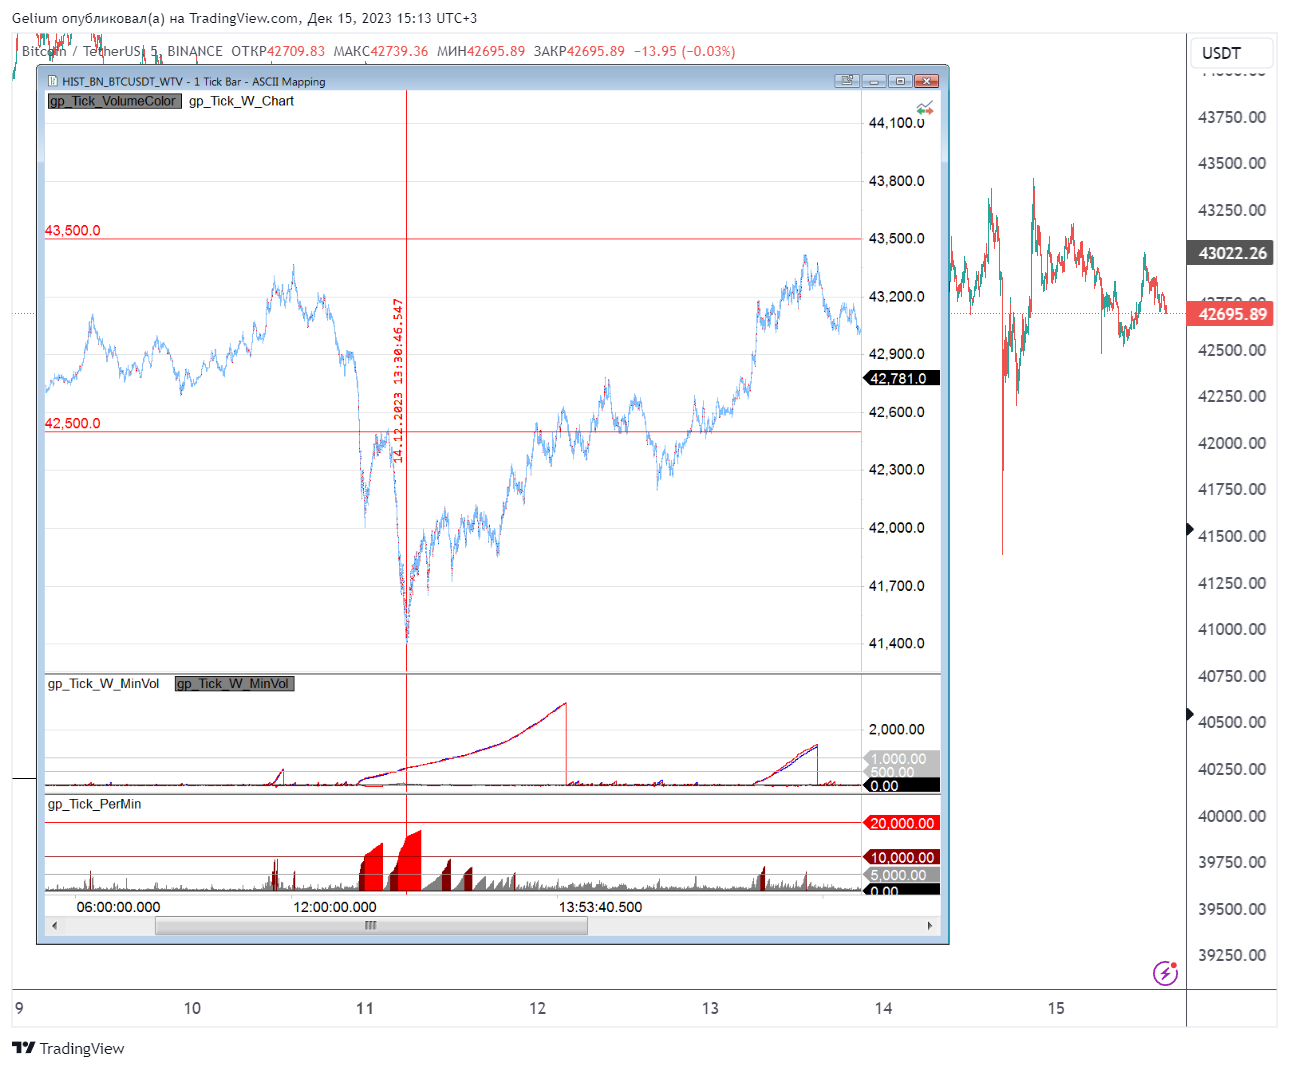Click the vertical 14.12.2023 13:30:46.547 cursor label
The width and height of the screenshot is (1289, 1069).
(x=398, y=380)
